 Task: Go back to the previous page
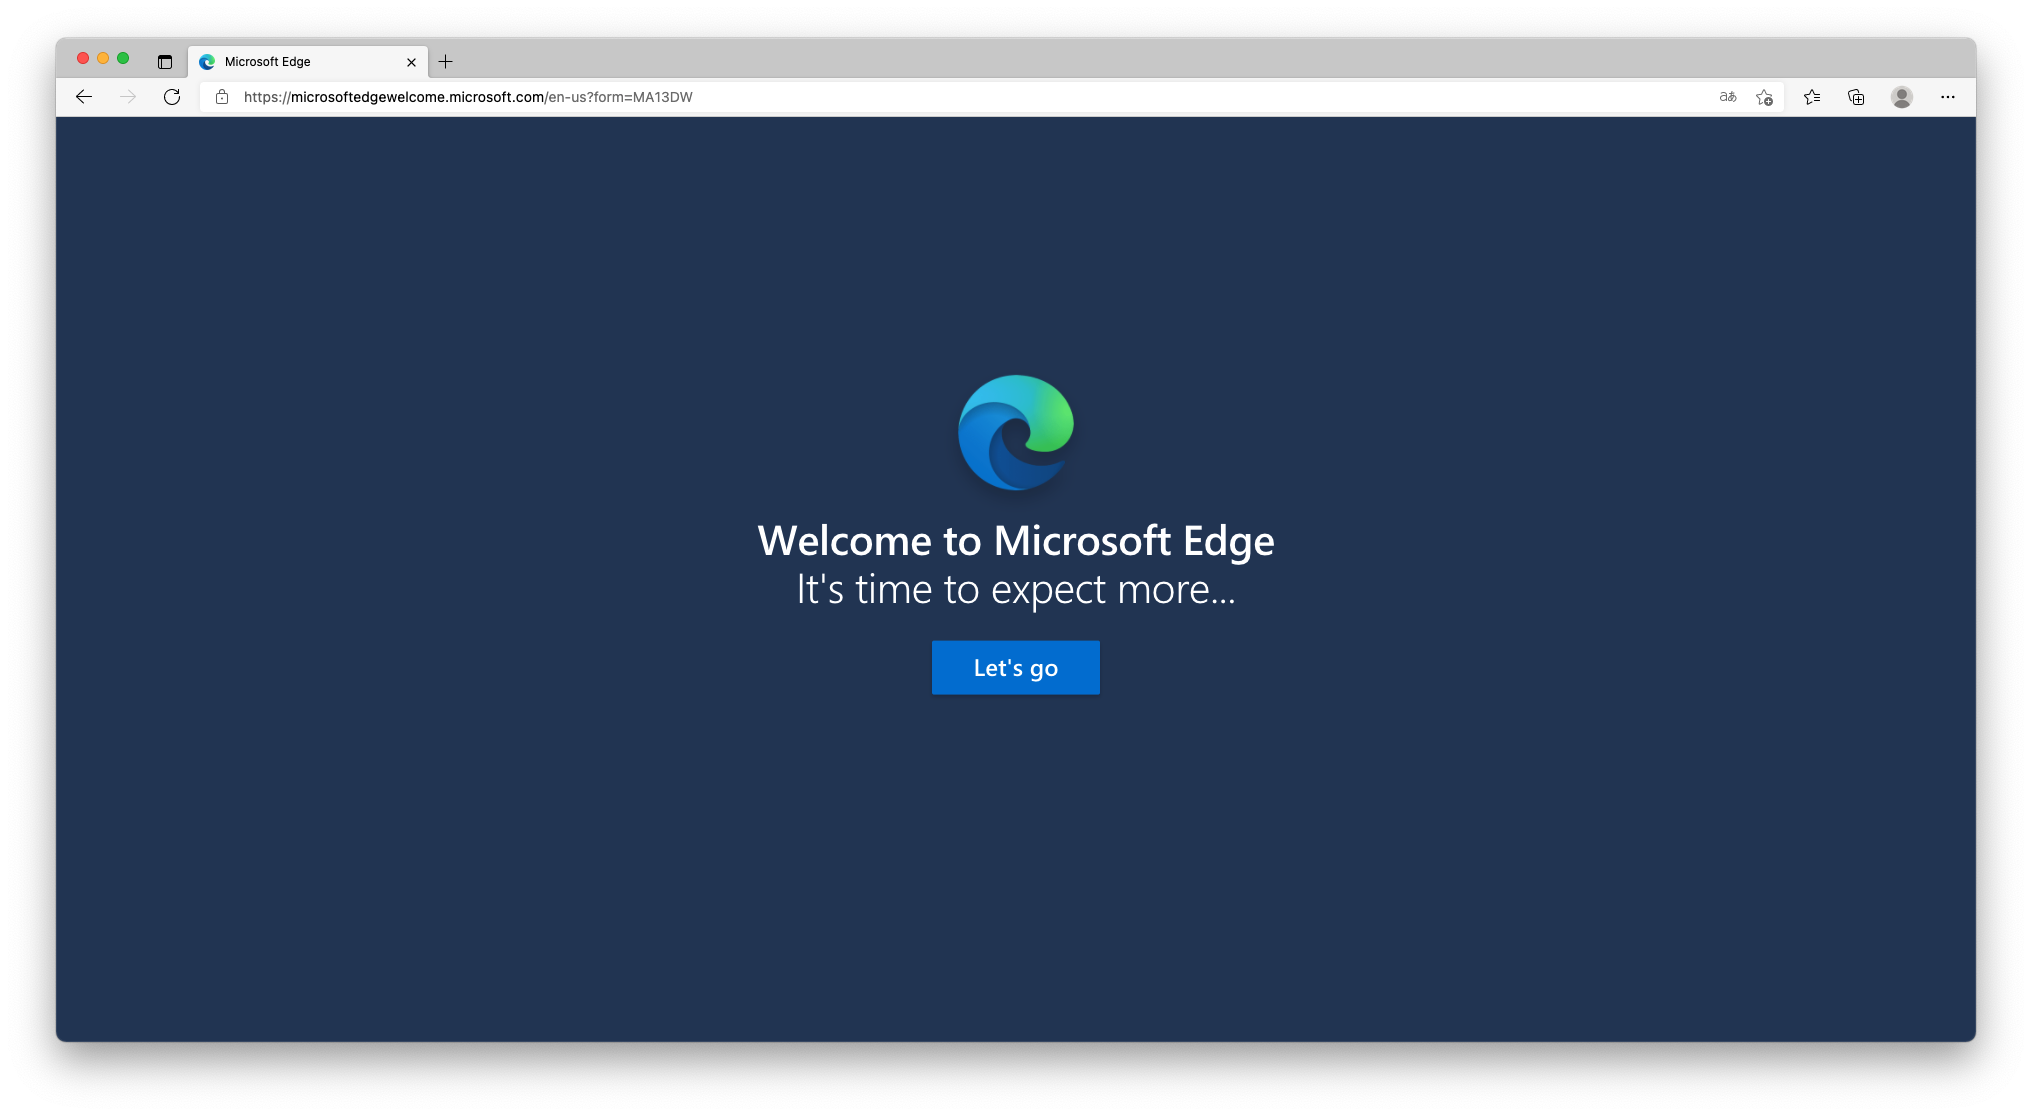[84, 97]
